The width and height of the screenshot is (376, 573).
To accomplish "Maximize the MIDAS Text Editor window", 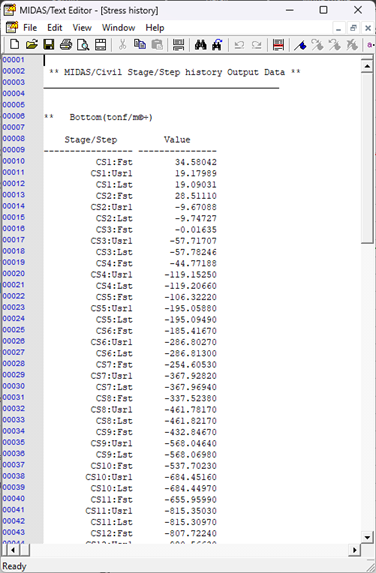I will (x=323, y=10).
